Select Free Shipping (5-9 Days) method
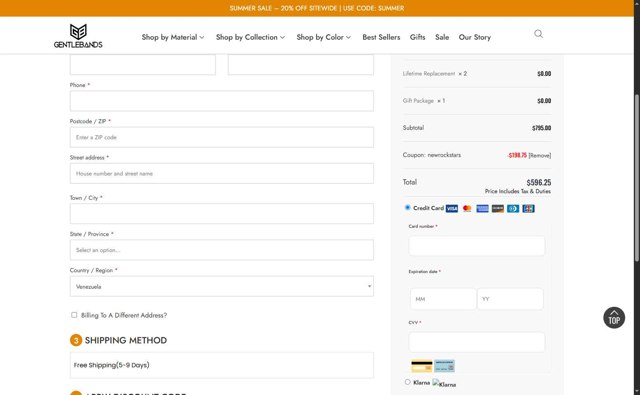 222,365
